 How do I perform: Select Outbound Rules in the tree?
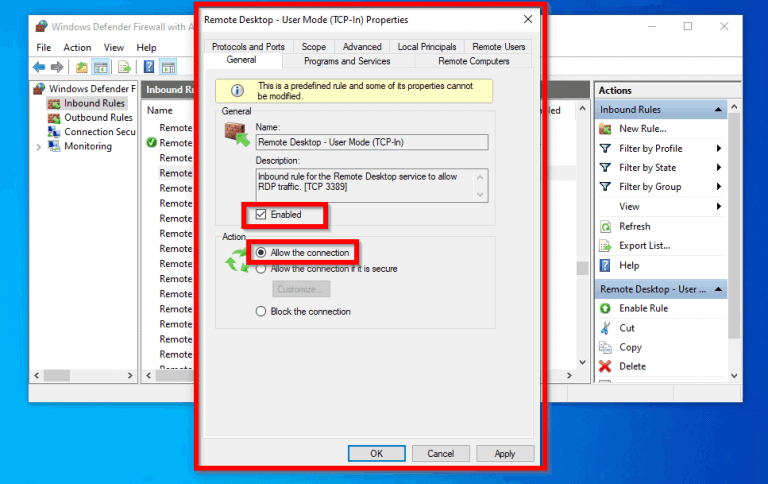[98, 117]
